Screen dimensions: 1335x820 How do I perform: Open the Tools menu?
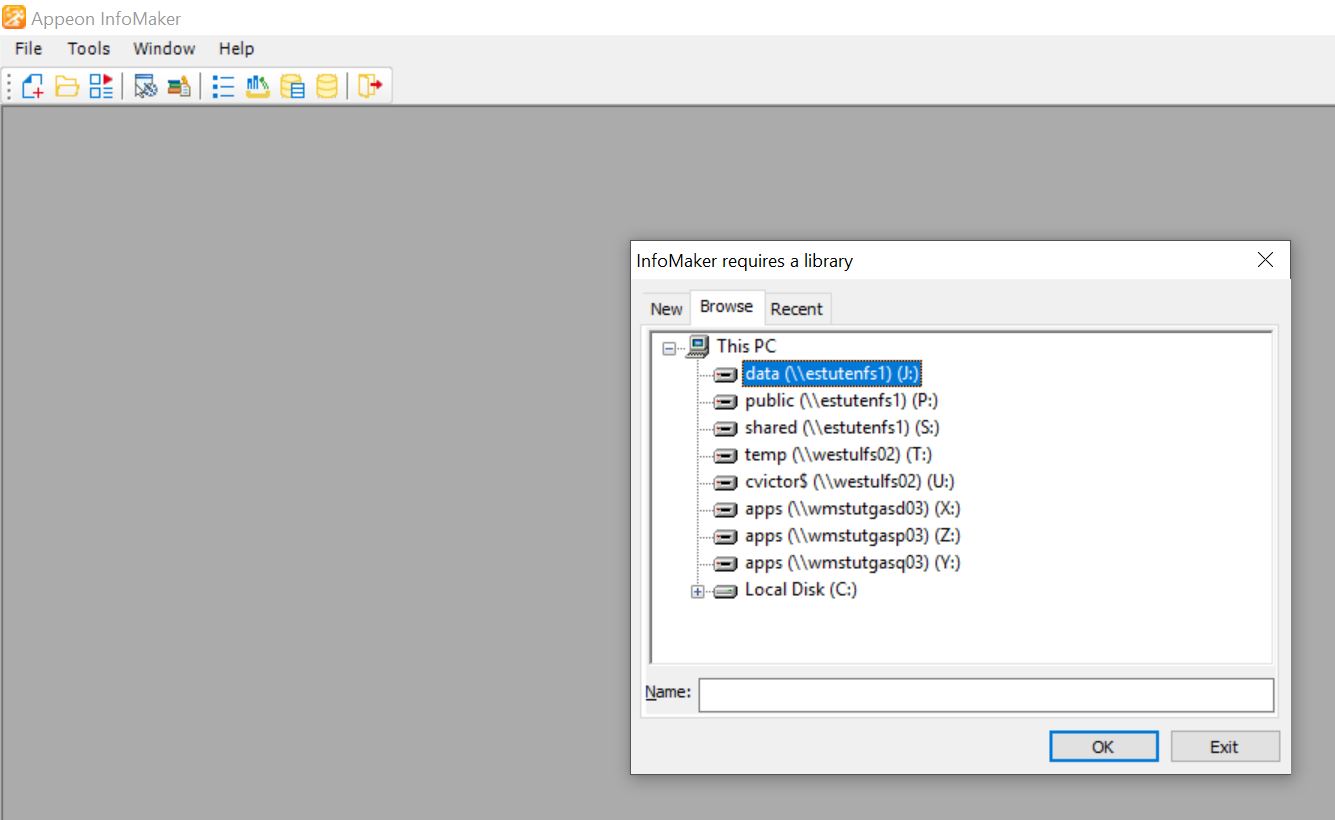(88, 48)
